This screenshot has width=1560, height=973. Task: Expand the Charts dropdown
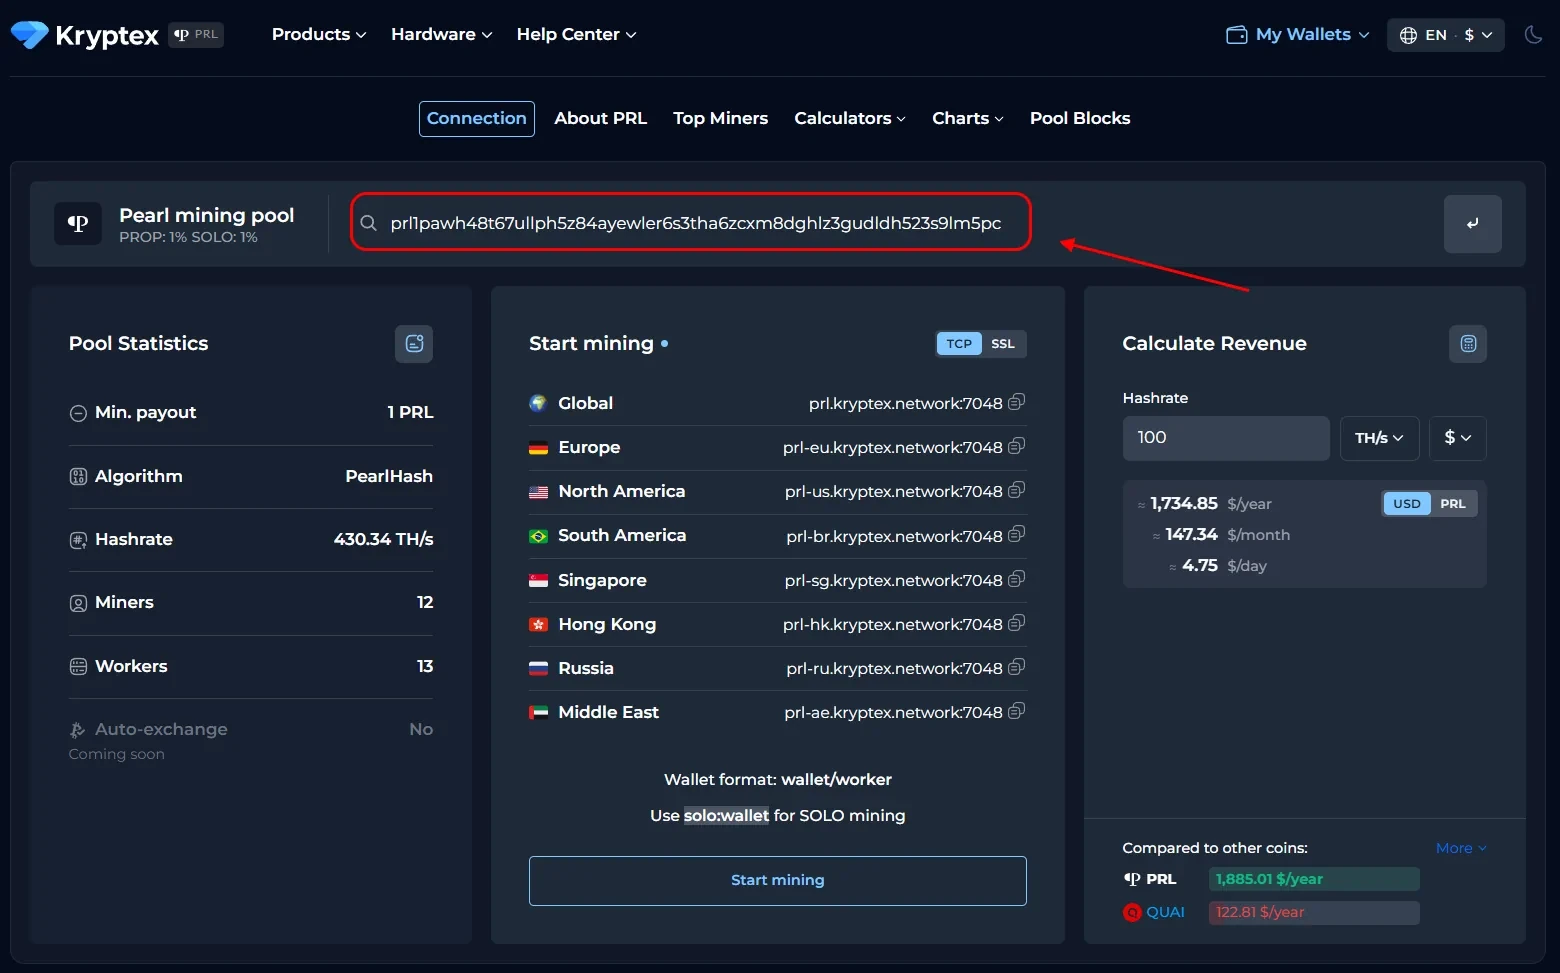[968, 118]
